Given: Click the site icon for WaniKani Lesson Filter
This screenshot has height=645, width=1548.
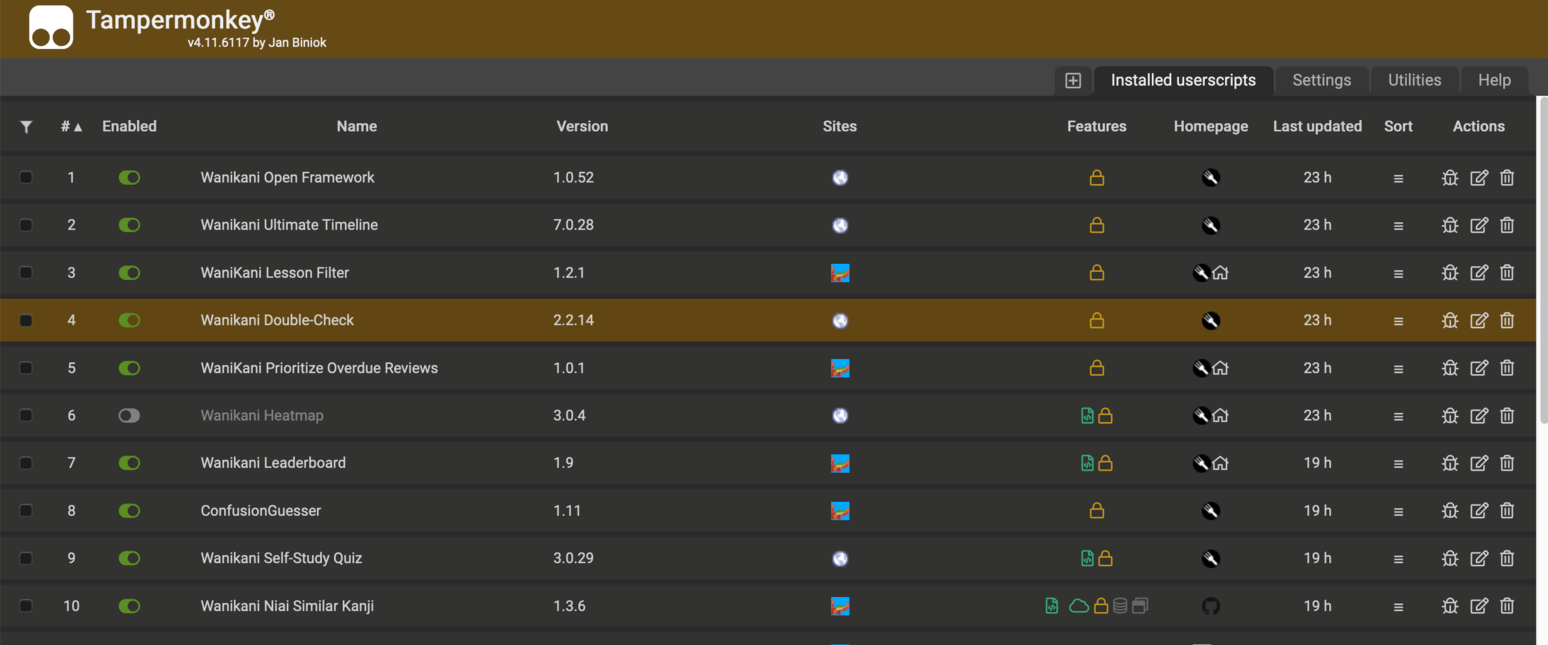Looking at the screenshot, I should coord(840,273).
